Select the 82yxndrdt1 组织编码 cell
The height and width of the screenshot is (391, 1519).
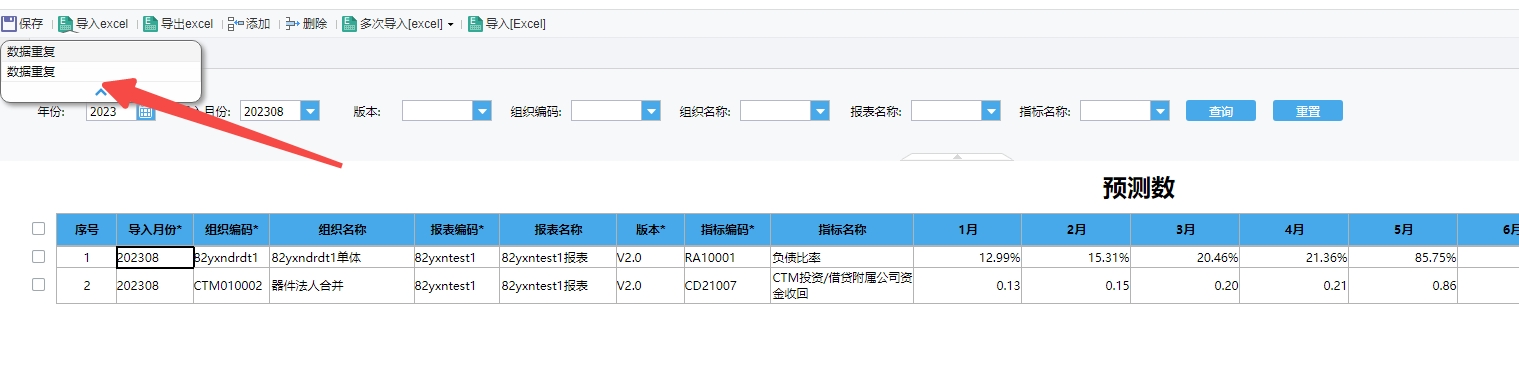click(x=231, y=257)
